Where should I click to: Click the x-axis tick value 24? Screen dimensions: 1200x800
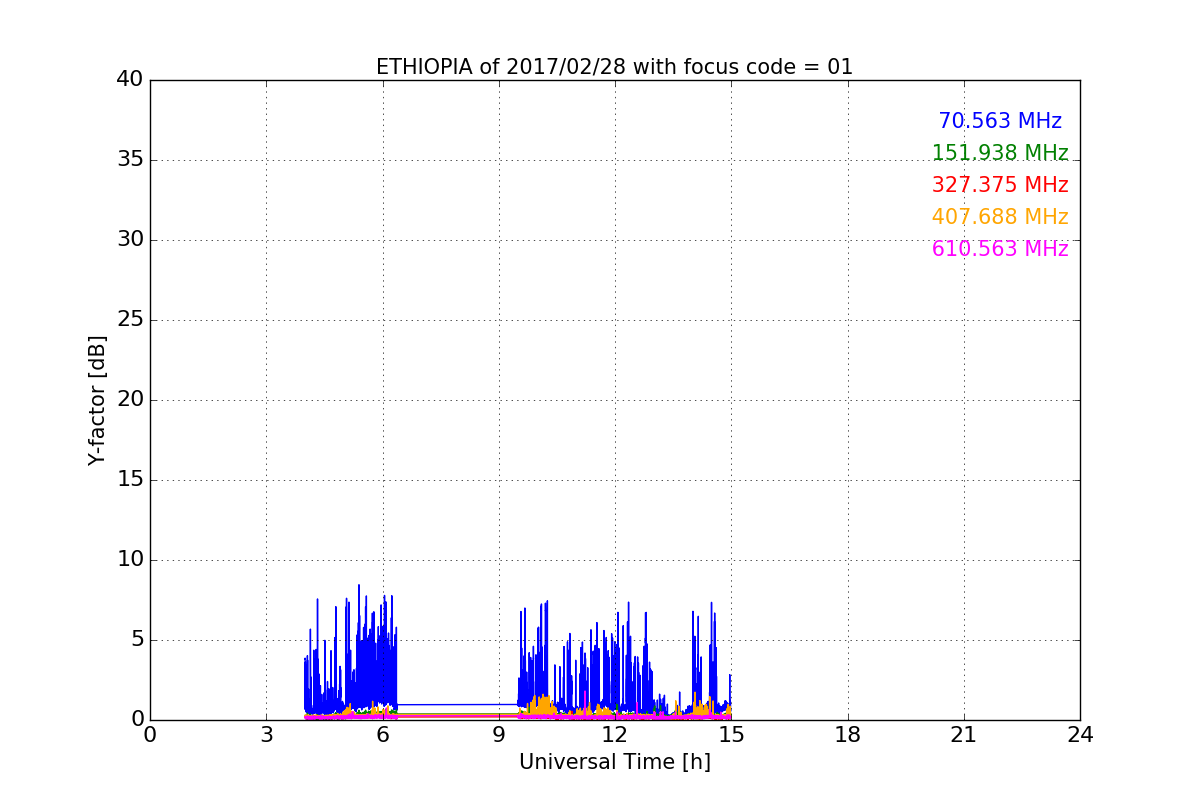coord(1080,735)
